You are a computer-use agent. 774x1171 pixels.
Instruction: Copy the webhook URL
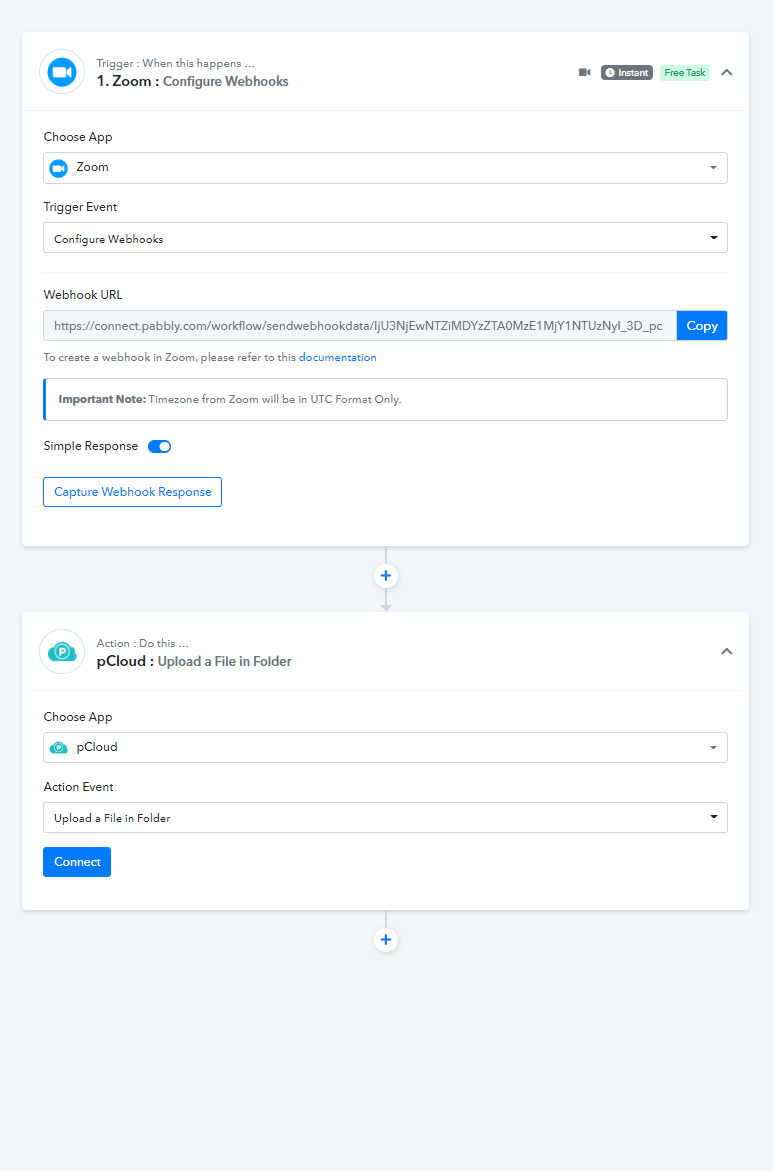click(702, 326)
